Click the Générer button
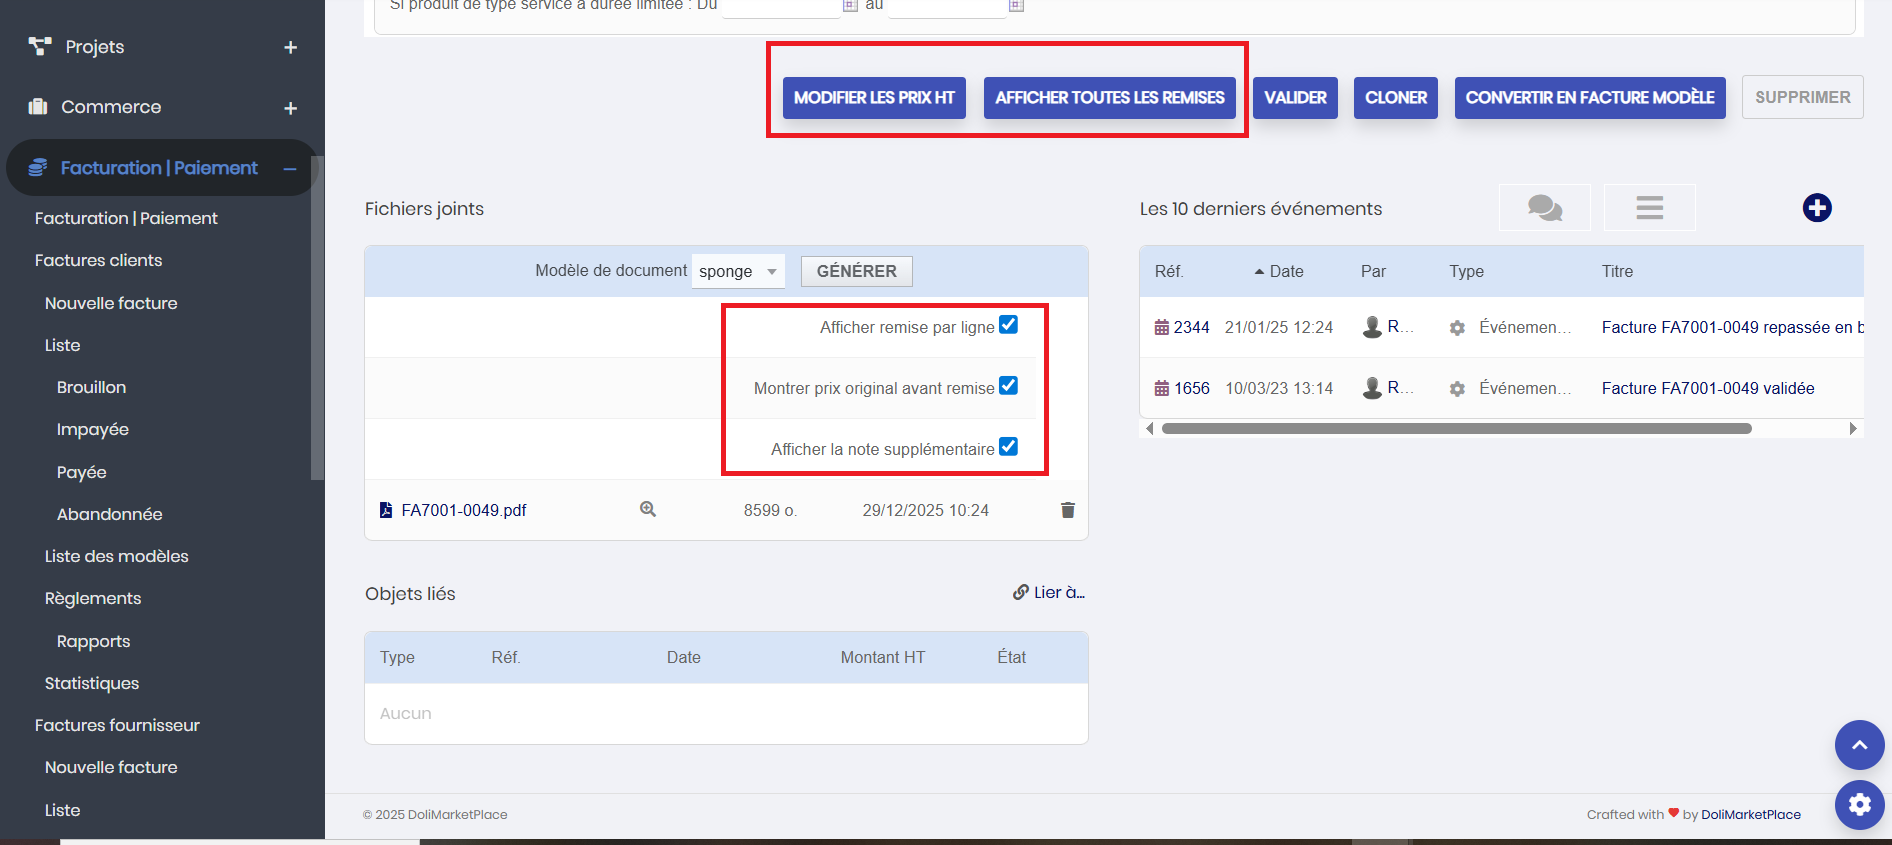 point(856,271)
